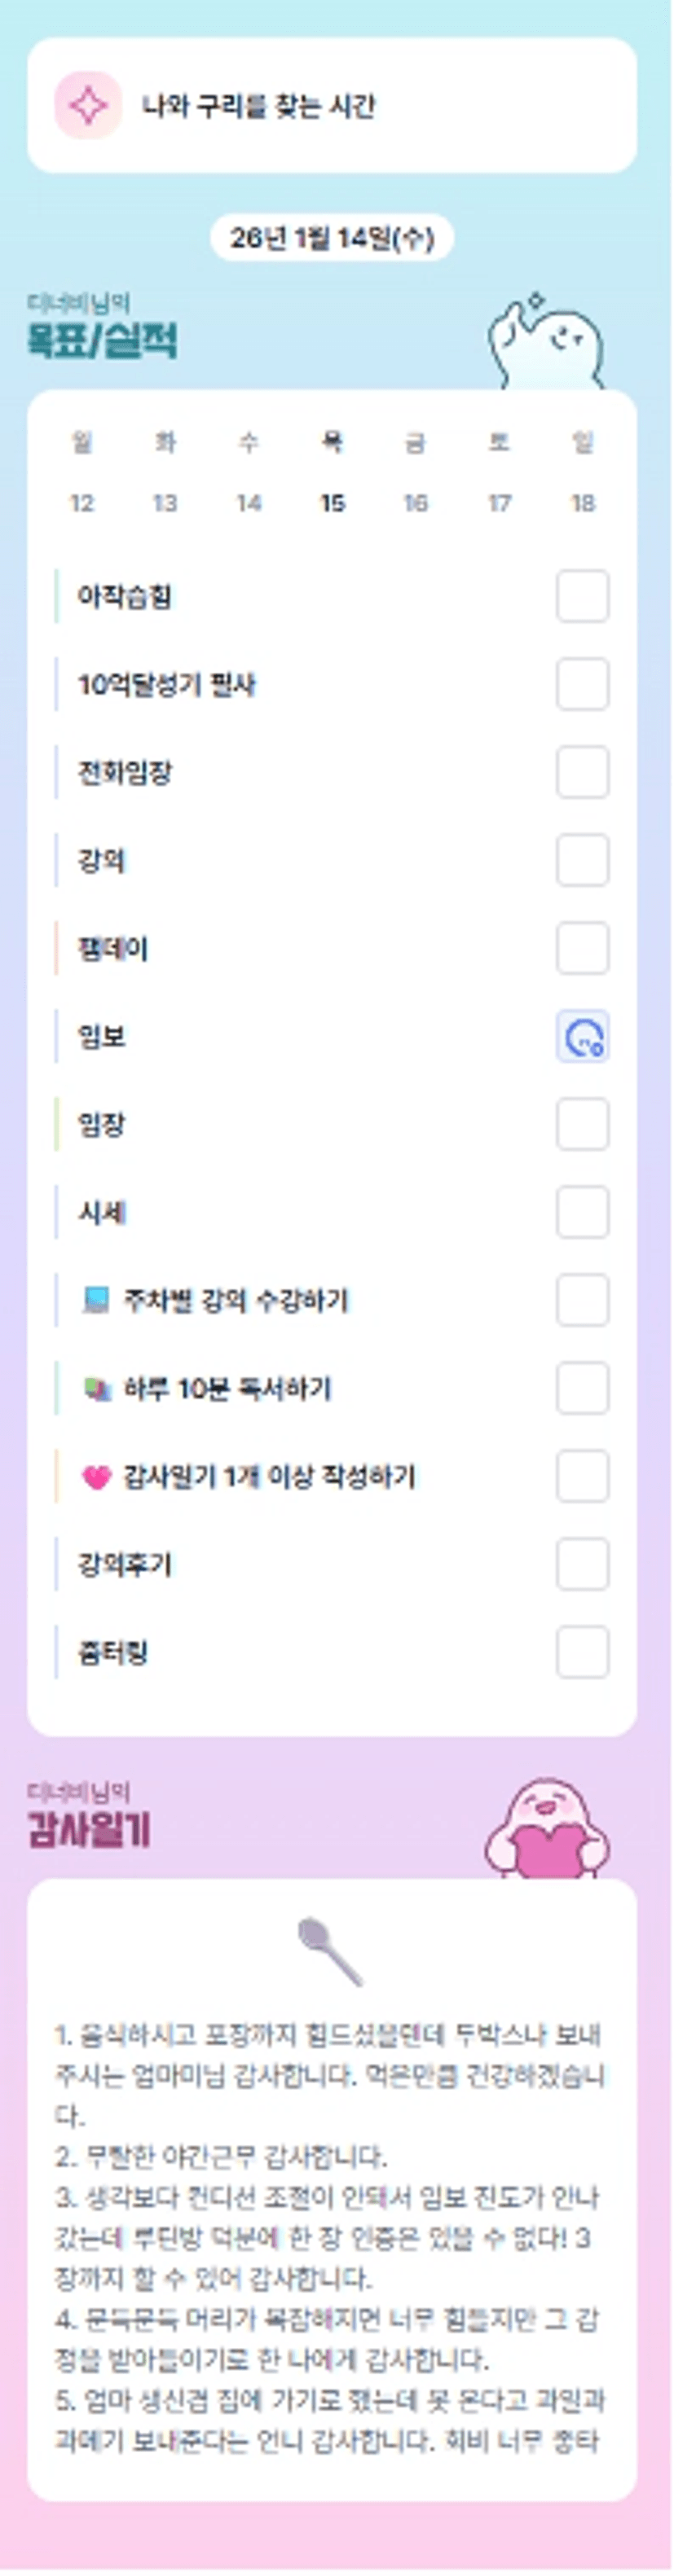Click the pink heart emoji beside 감사일기 goal
Viewport: 674px width, 2576px height.
(x=96, y=1477)
